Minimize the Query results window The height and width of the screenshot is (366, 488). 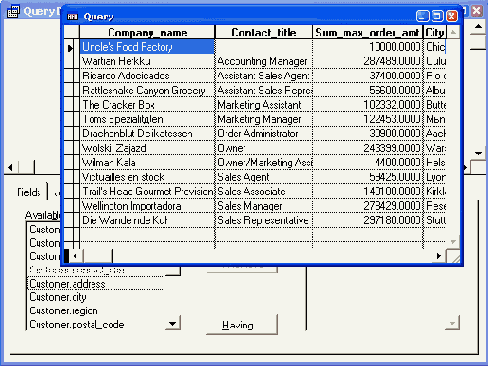click(x=423, y=16)
